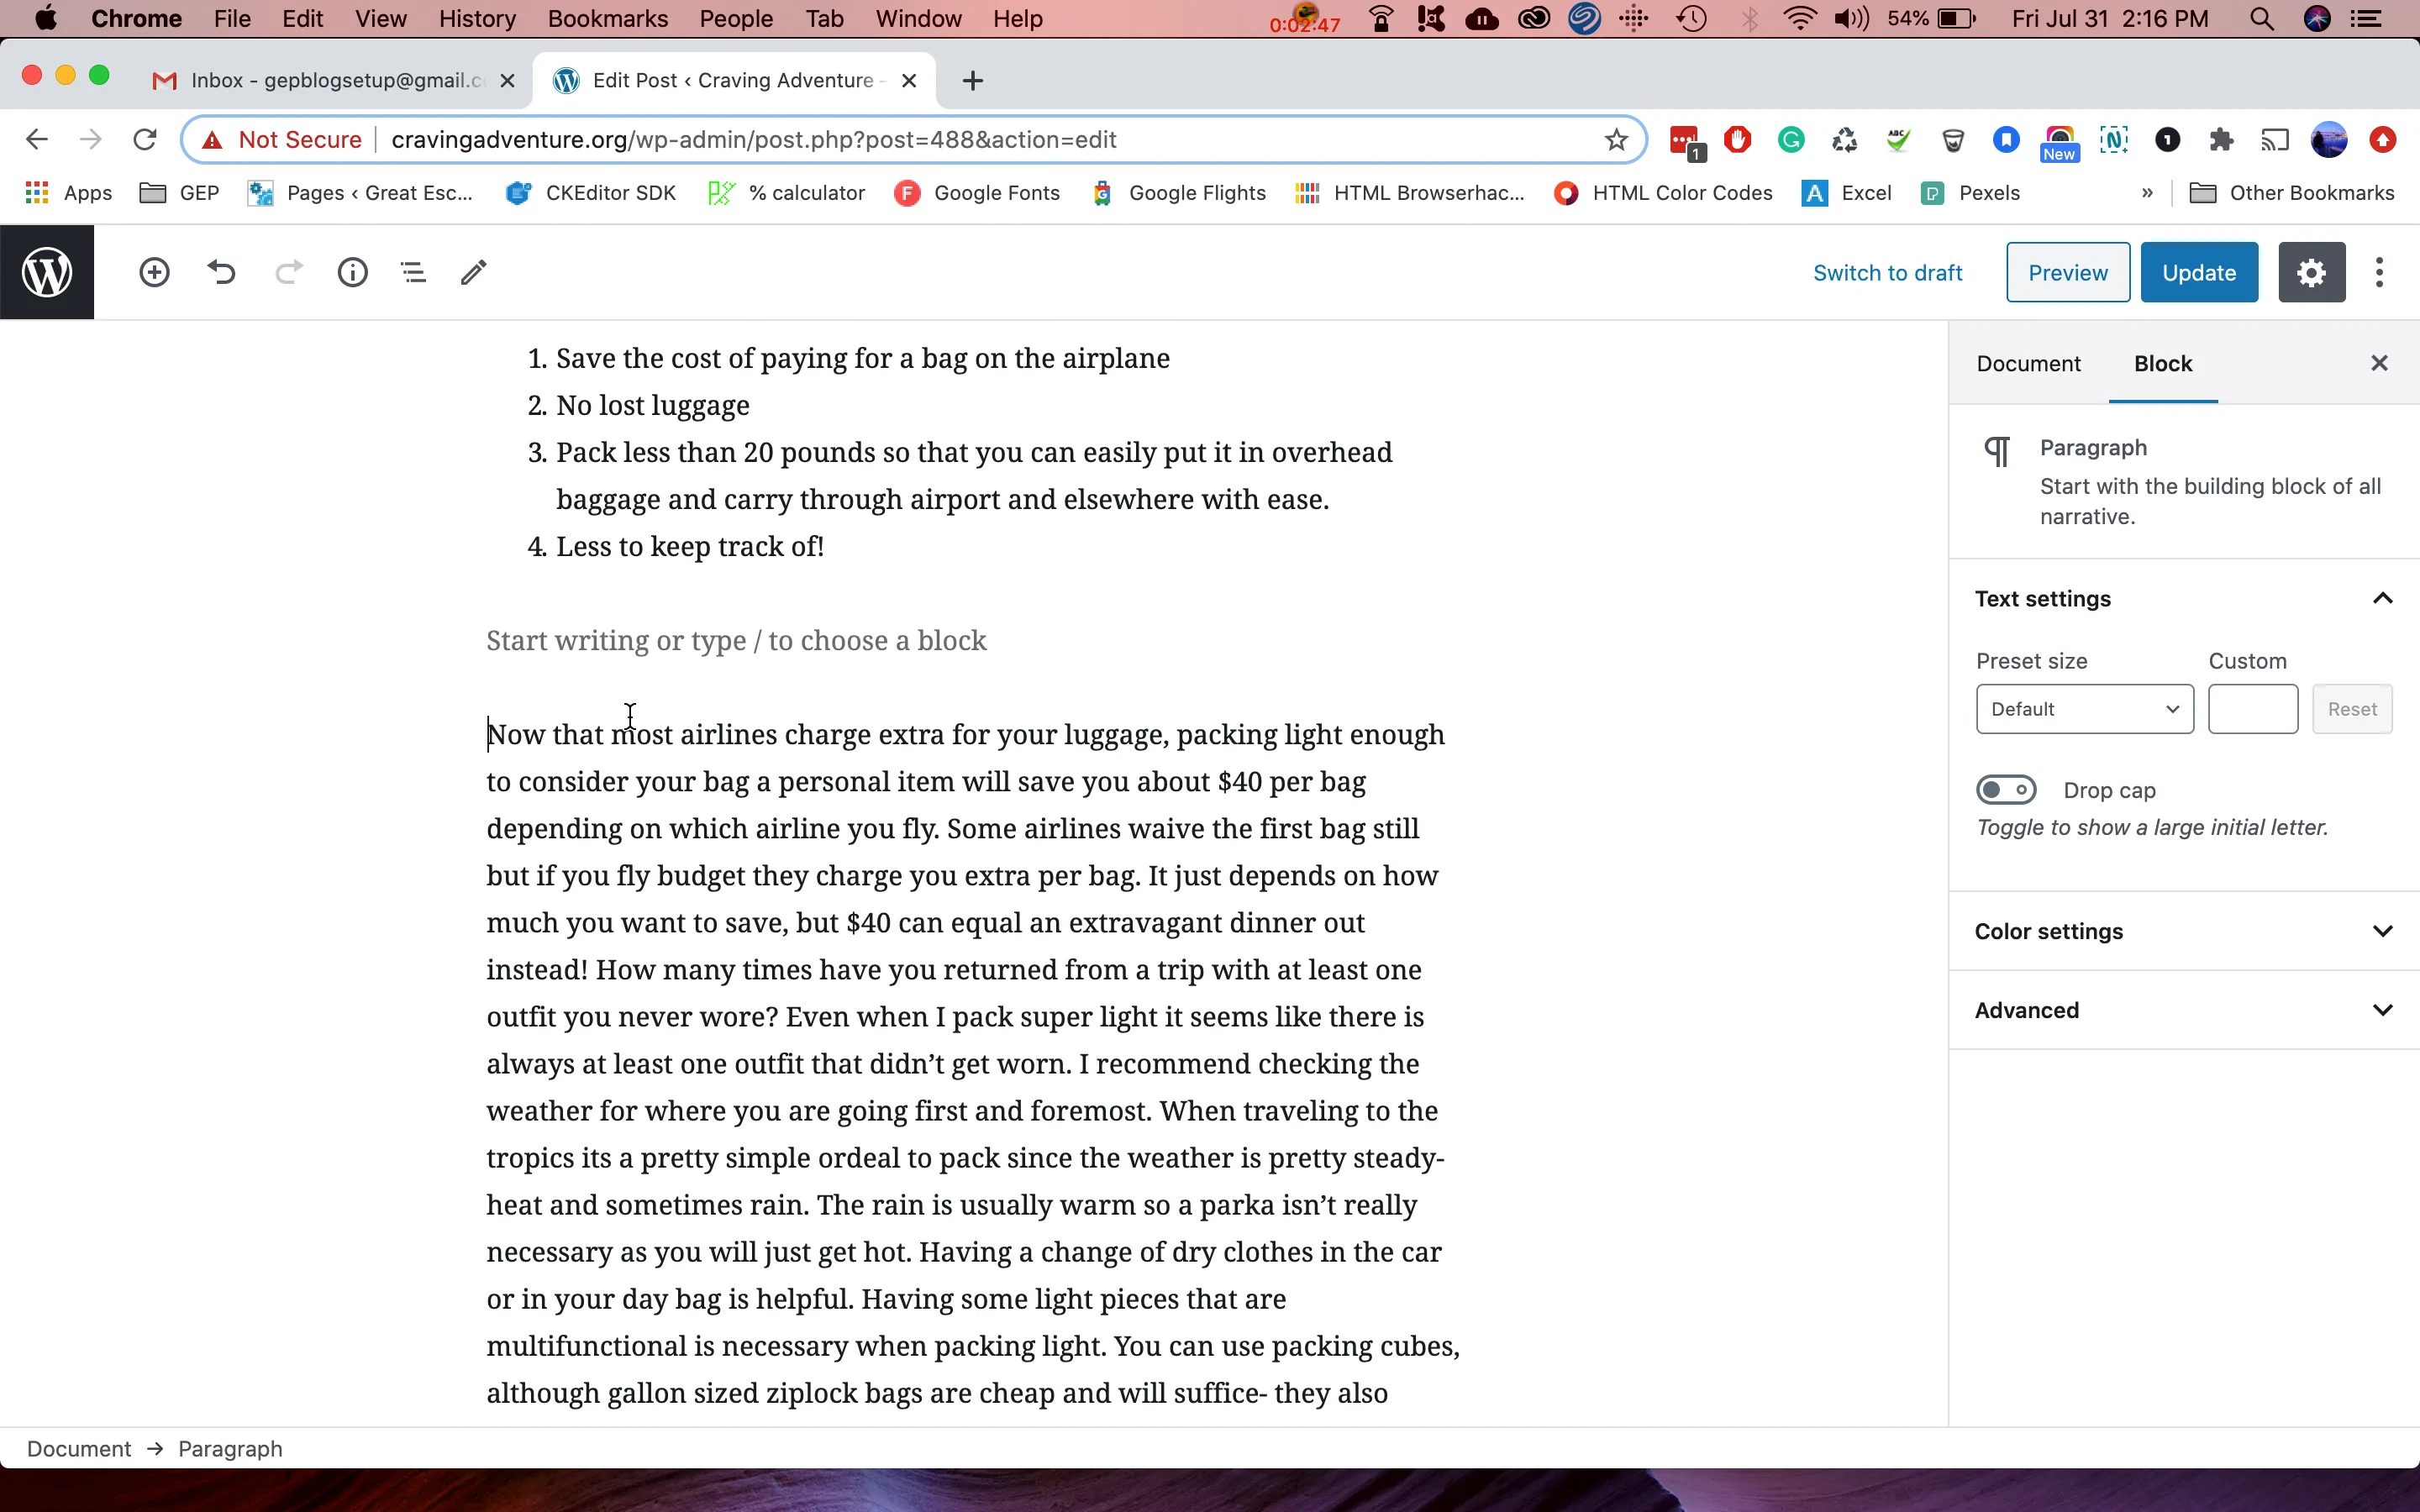
Task: Reload the current page
Action: [145, 140]
